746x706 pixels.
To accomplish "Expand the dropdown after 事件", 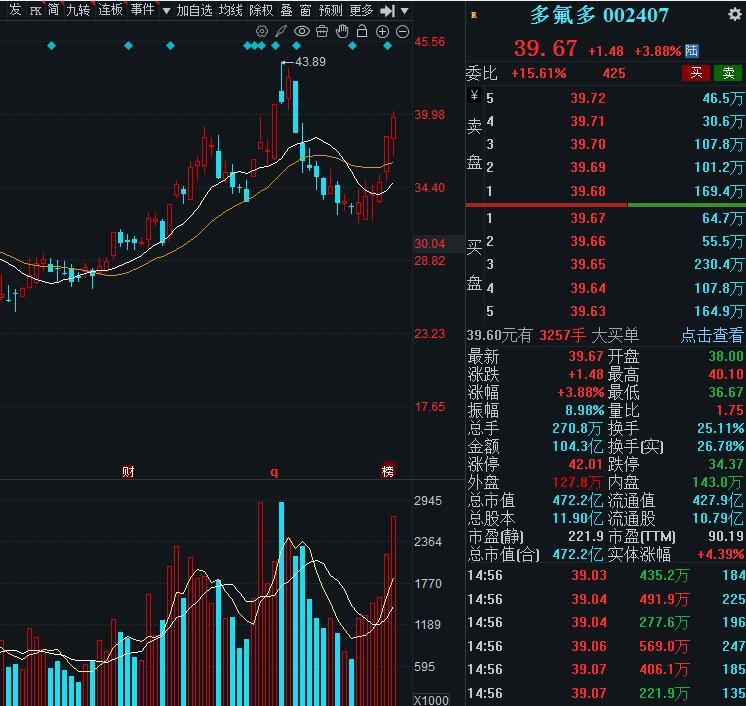I will tap(167, 11).
